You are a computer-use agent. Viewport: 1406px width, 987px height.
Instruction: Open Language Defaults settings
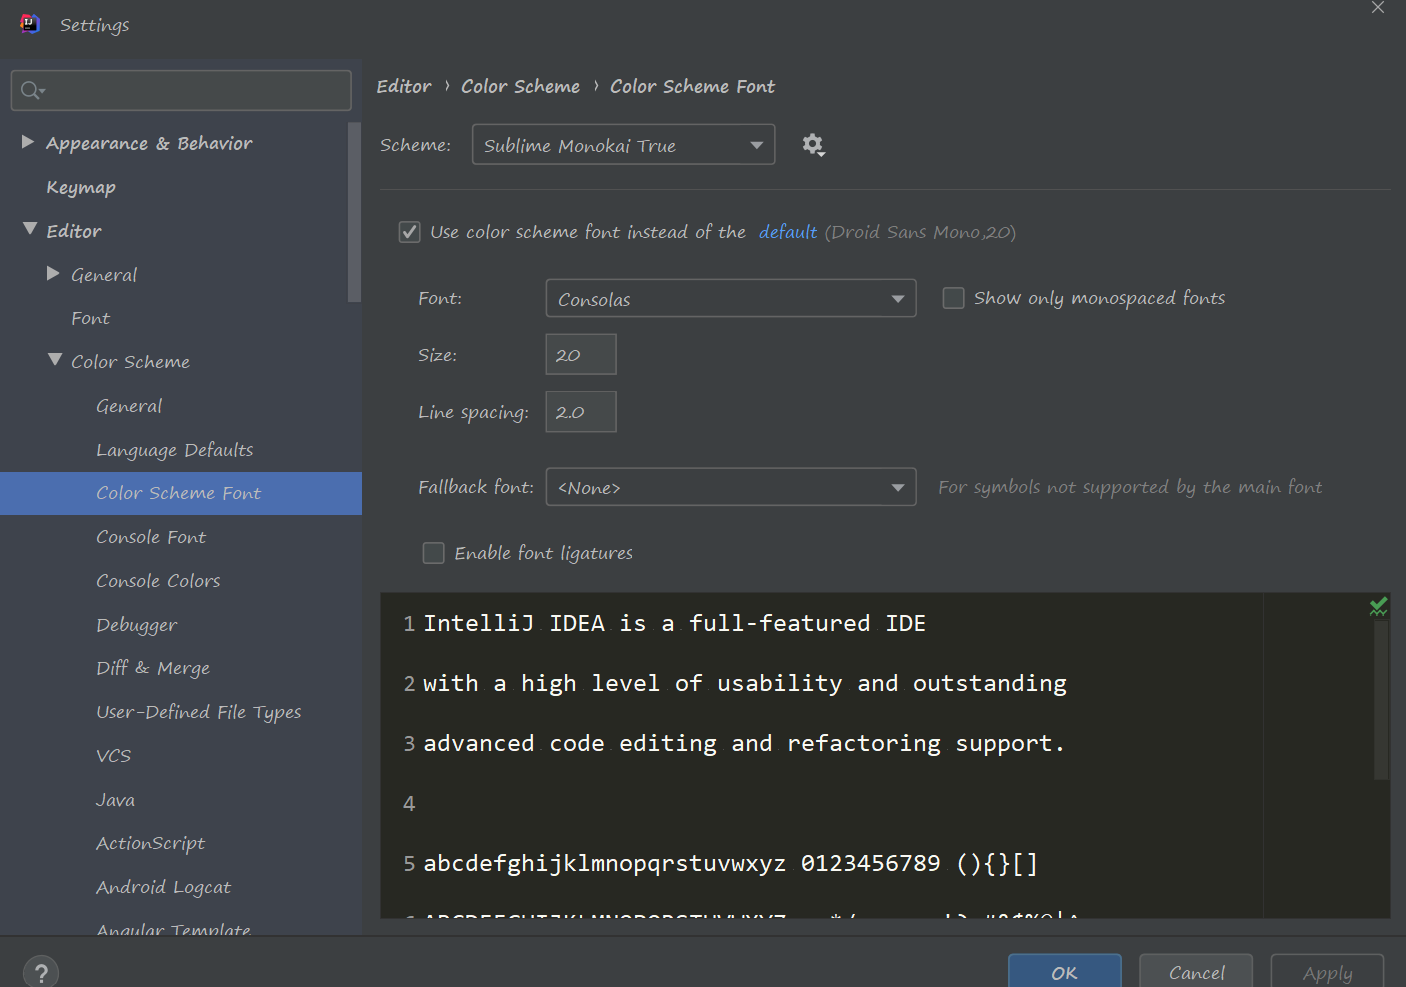tap(174, 450)
